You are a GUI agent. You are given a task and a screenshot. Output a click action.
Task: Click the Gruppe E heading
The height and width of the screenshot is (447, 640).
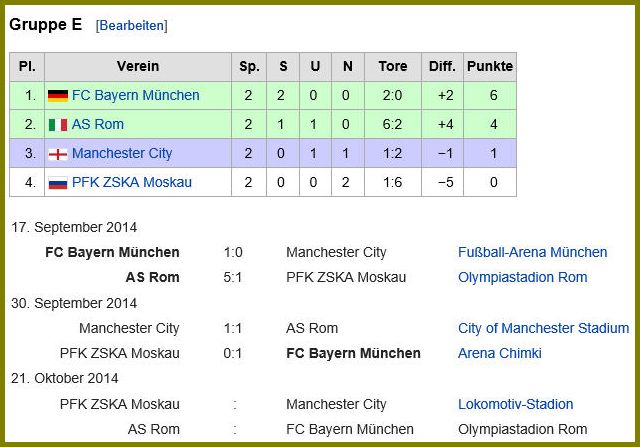[x=46, y=25]
